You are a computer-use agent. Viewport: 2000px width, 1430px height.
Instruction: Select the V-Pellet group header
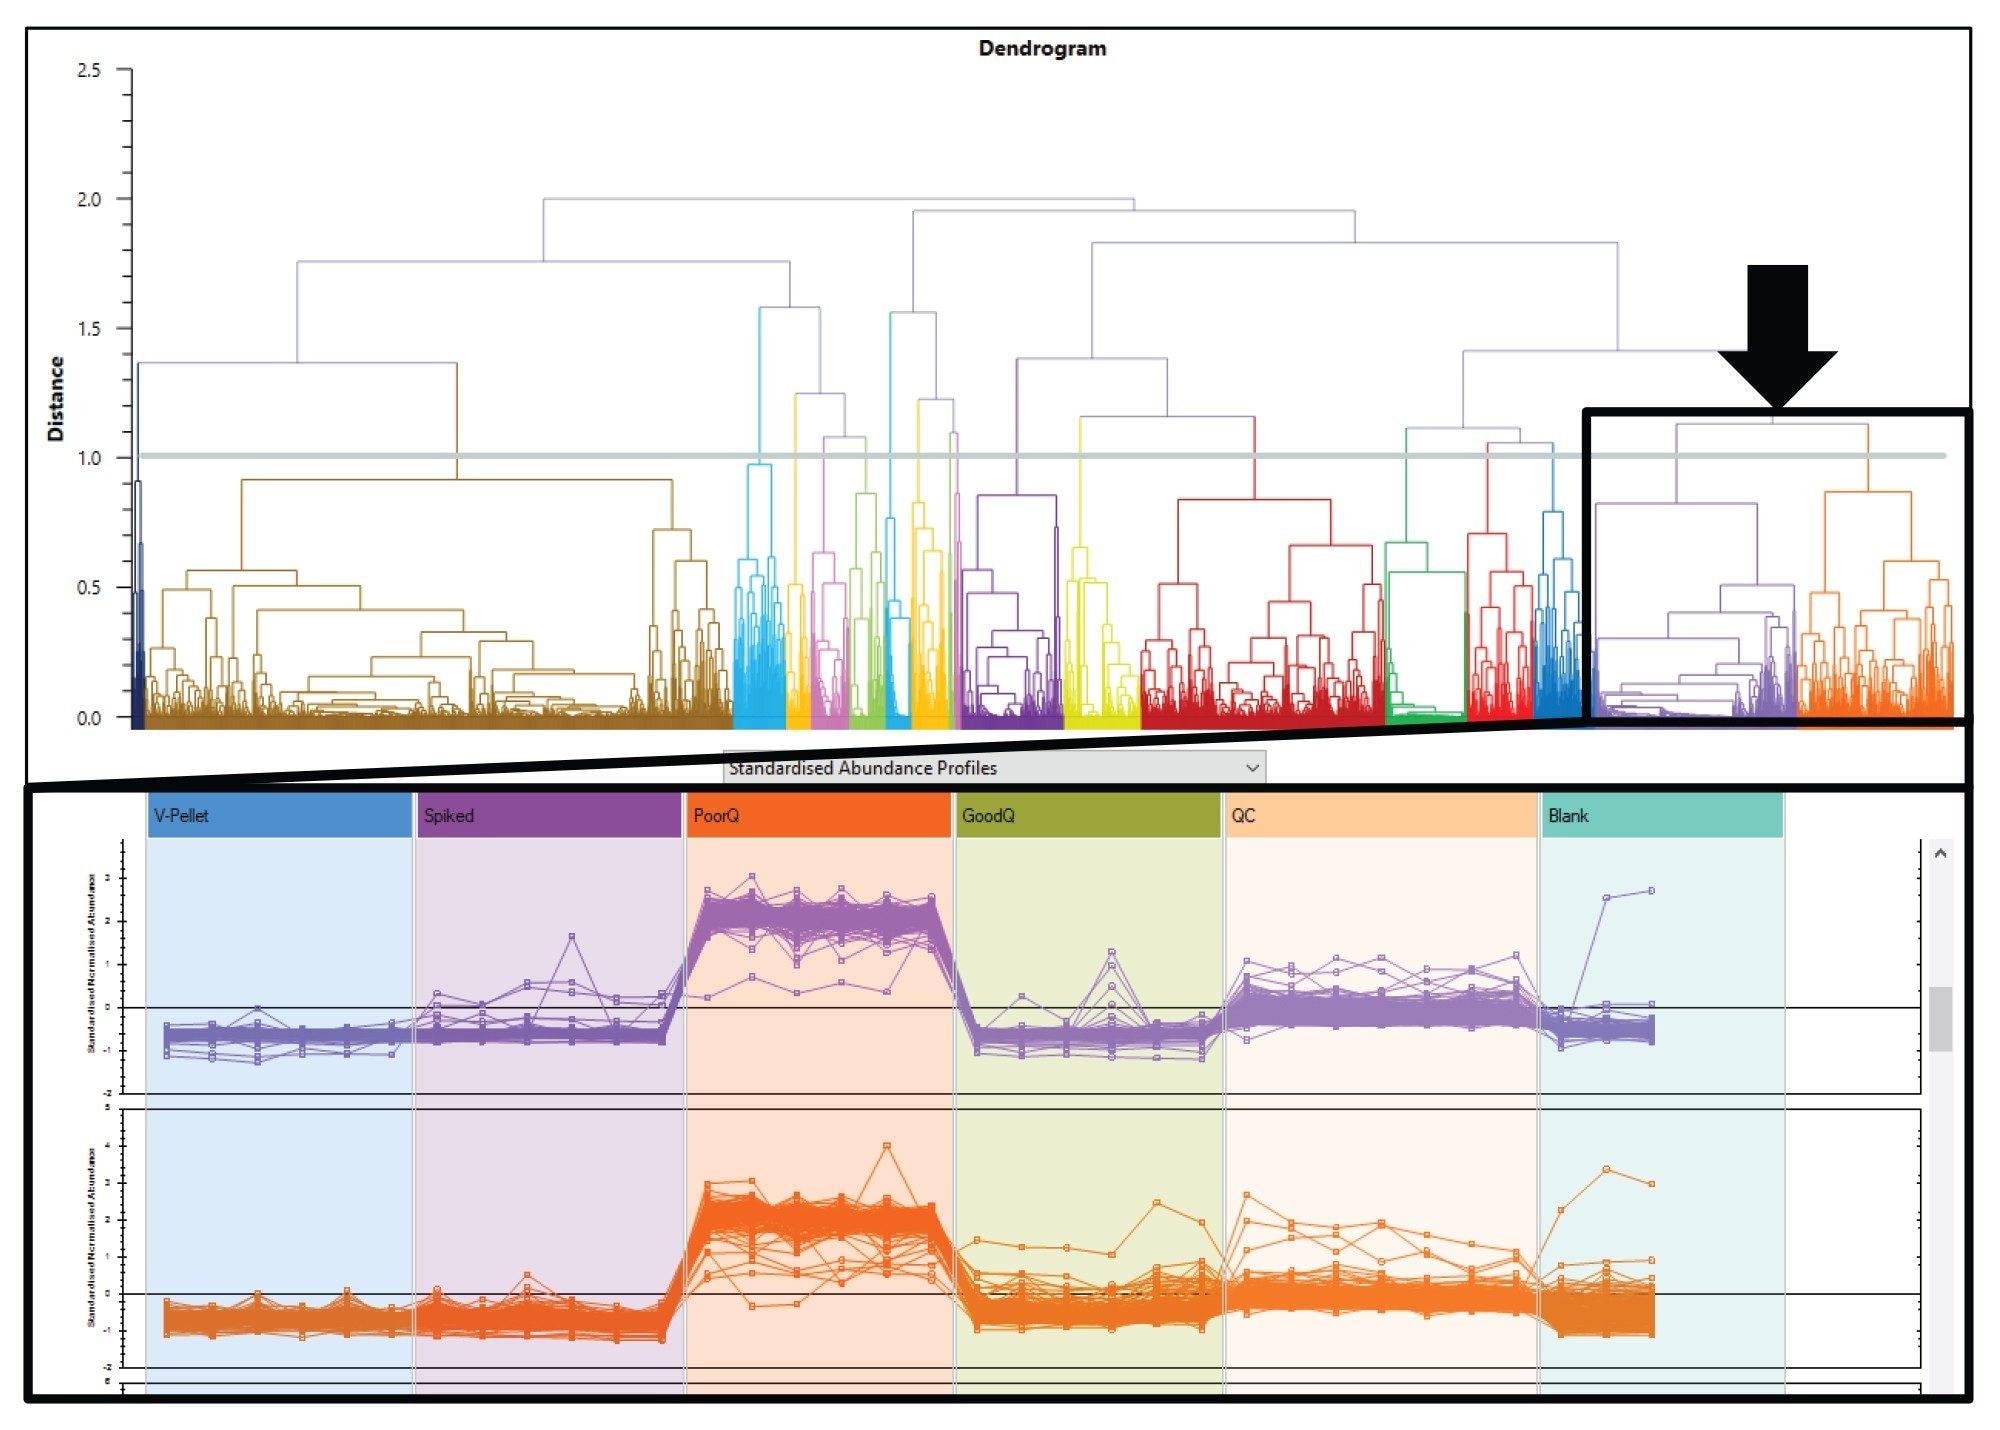click(x=279, y=815)
